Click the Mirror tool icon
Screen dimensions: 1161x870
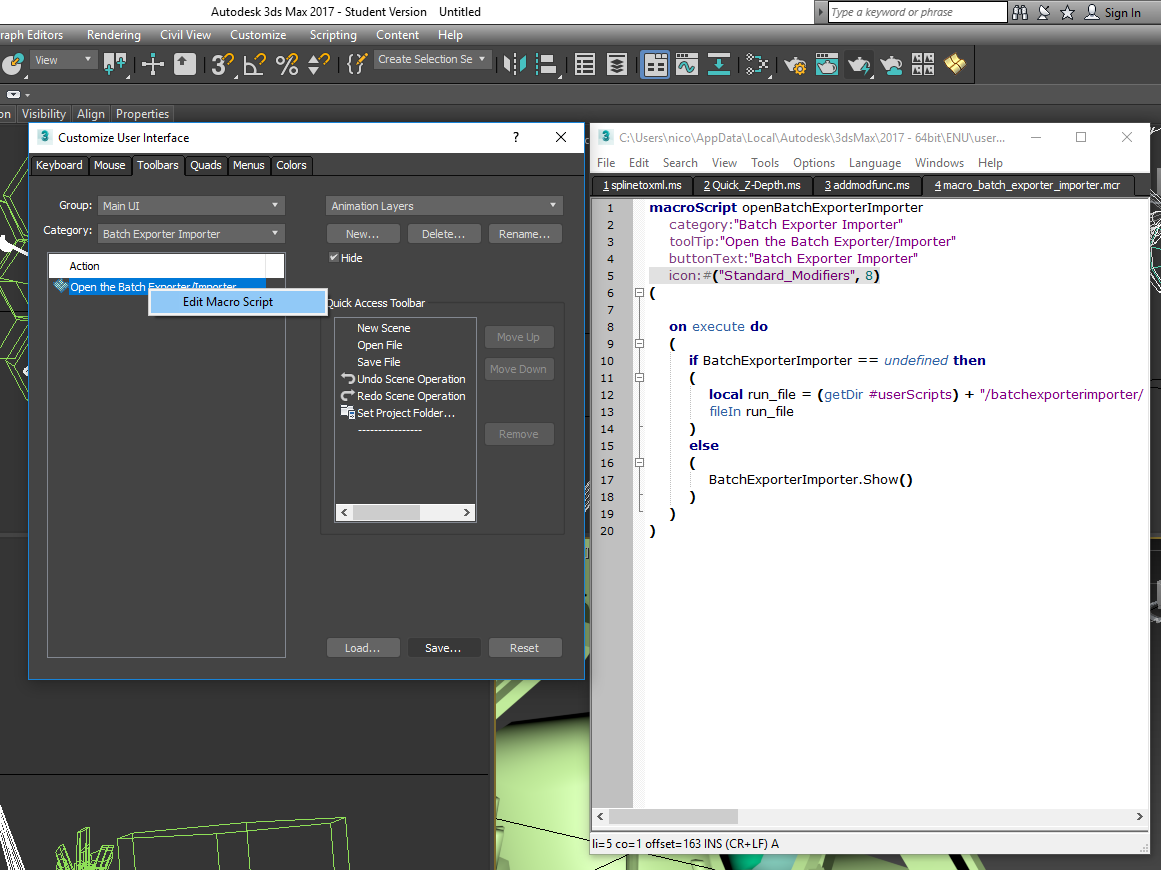coord(515,64)
